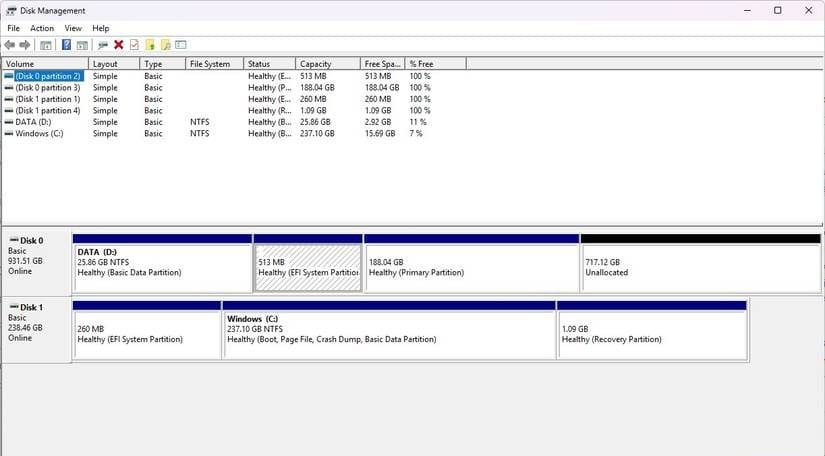Open the File menu
825x456 pixels.
point(14,28)
